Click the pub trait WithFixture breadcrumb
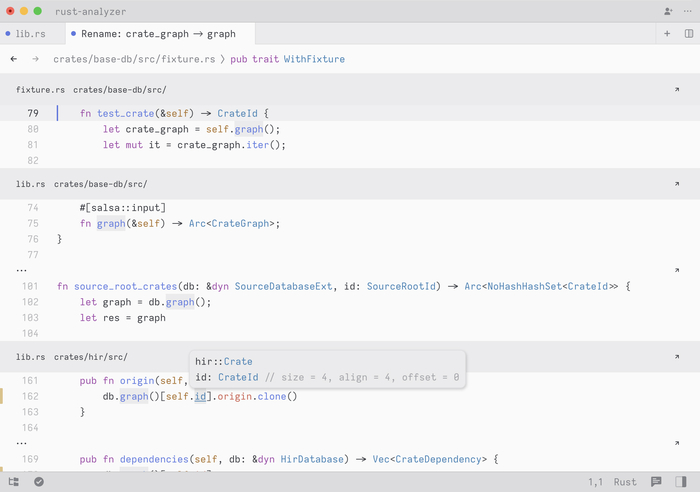Screen dimensions: 700x492 tap(288, 59)
